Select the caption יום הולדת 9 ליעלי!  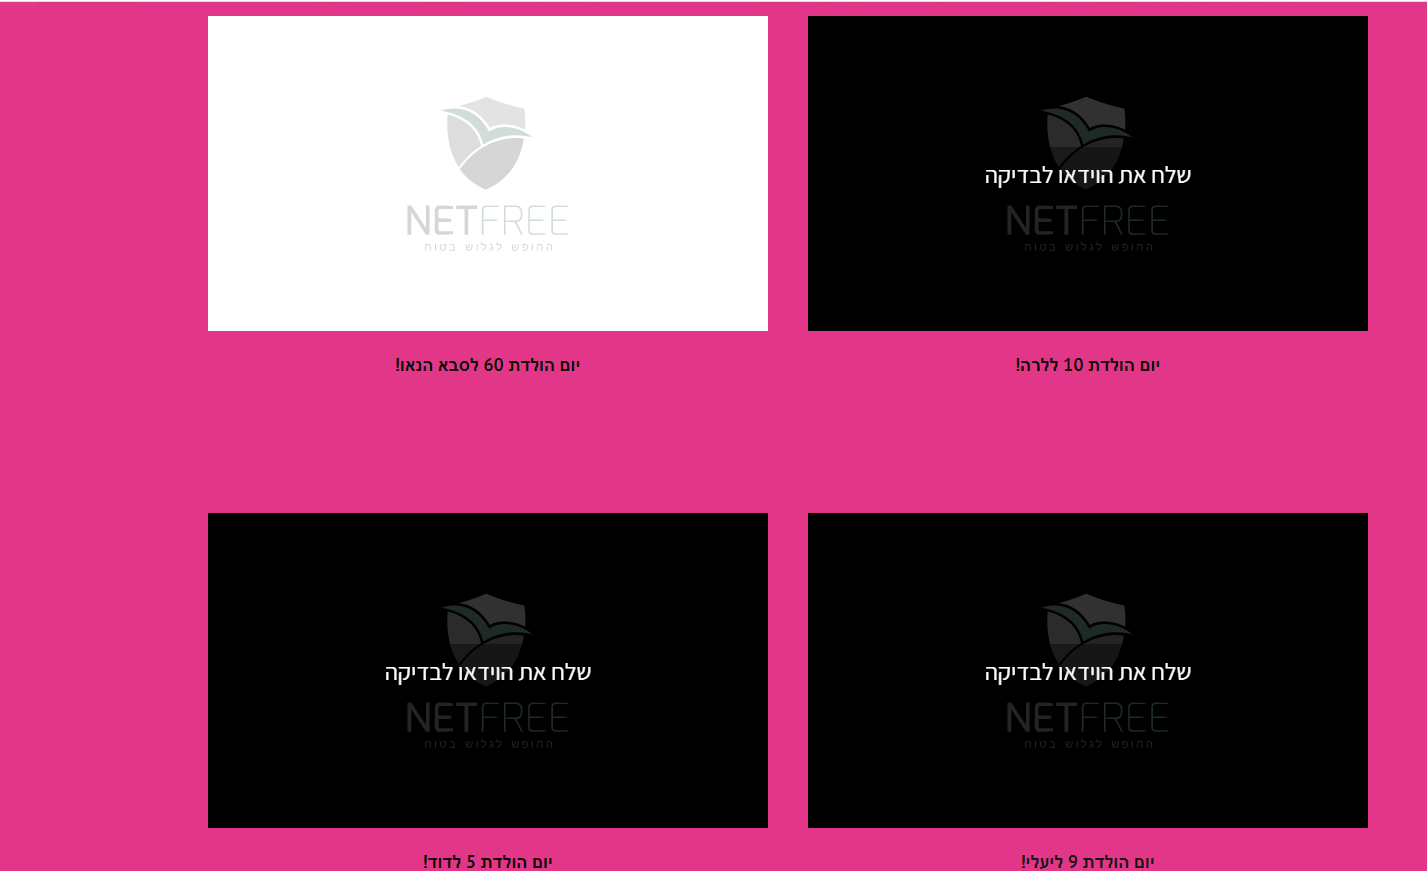click(x=1088, y=861)
